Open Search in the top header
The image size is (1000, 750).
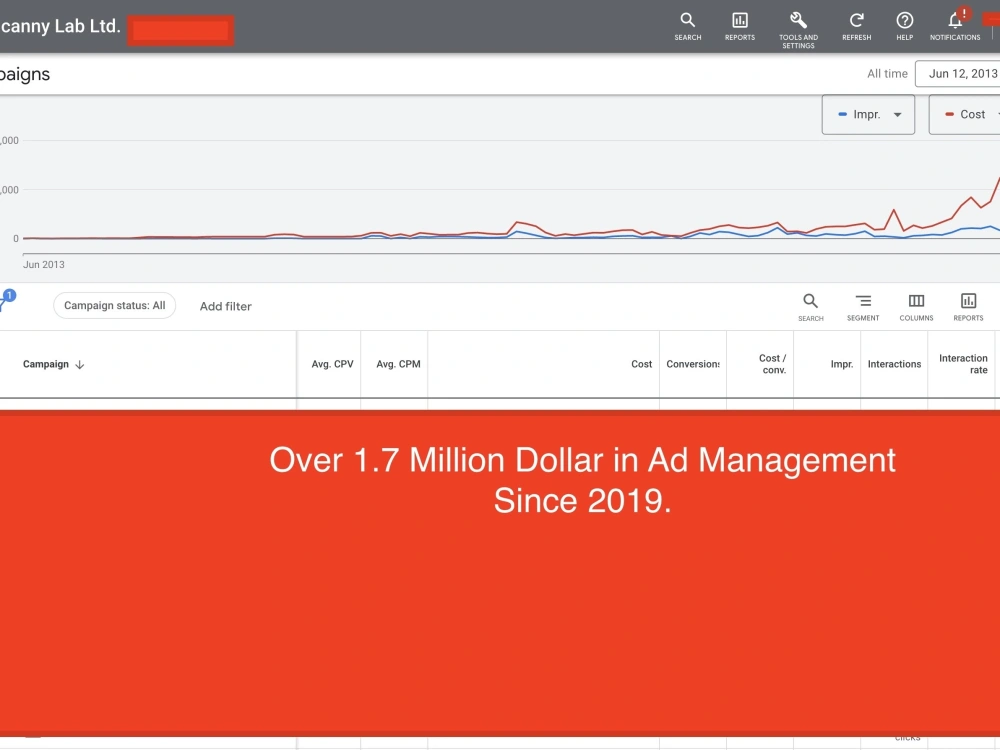pyautogui.click(x=688, y=27)
